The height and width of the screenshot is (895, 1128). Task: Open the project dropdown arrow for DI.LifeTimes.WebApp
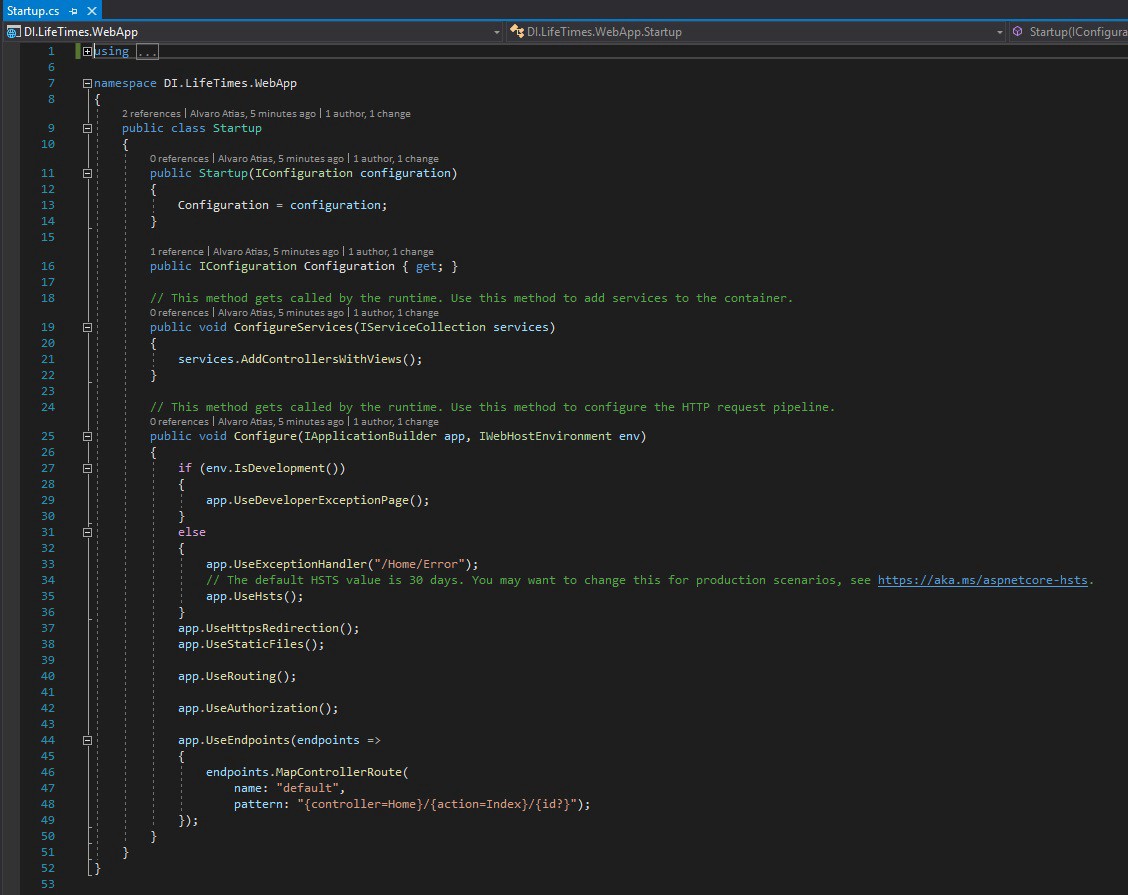[497, 32]
